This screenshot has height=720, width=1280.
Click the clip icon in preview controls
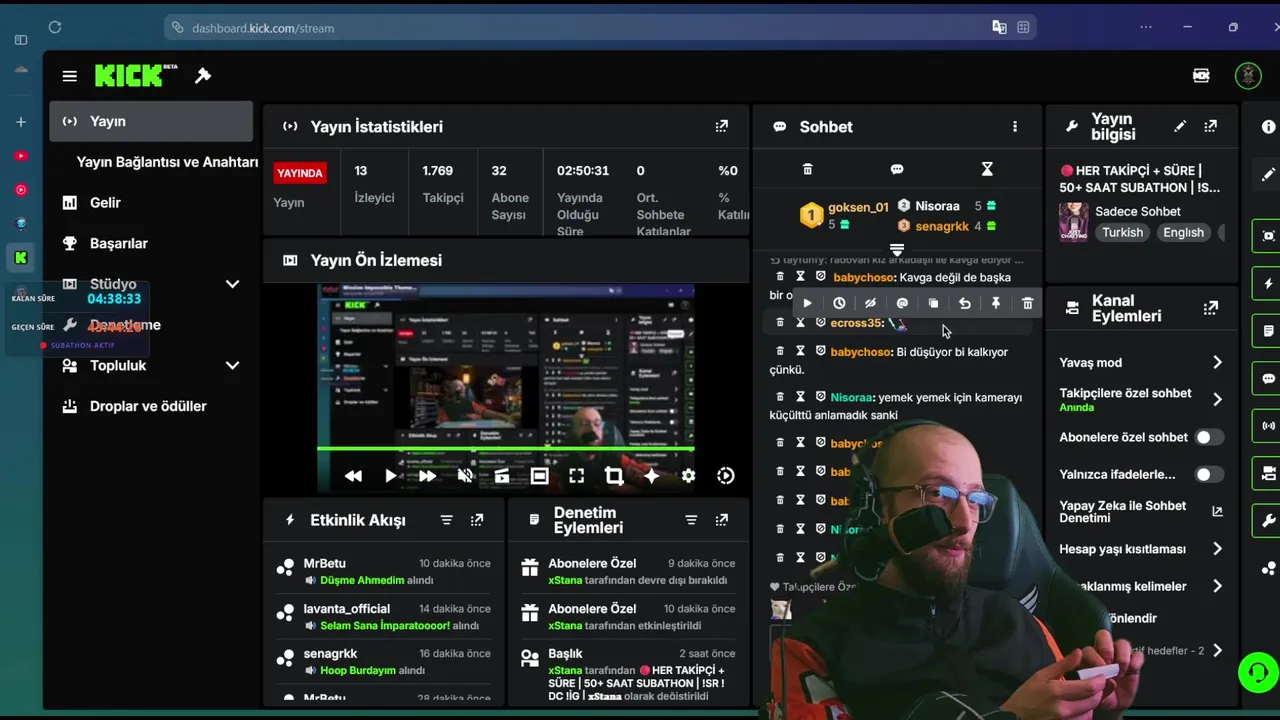502,476
